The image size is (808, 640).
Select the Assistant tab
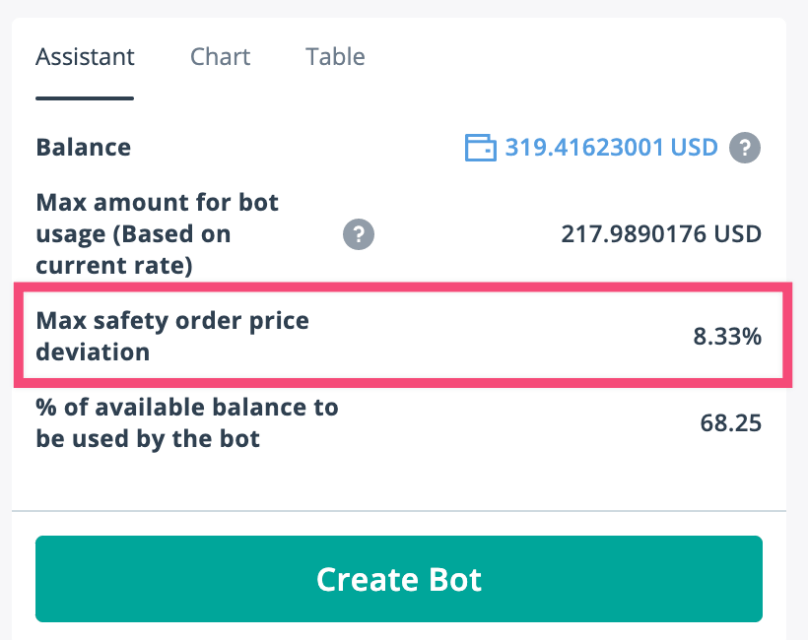pyautogui.click(x=85, y=57)
